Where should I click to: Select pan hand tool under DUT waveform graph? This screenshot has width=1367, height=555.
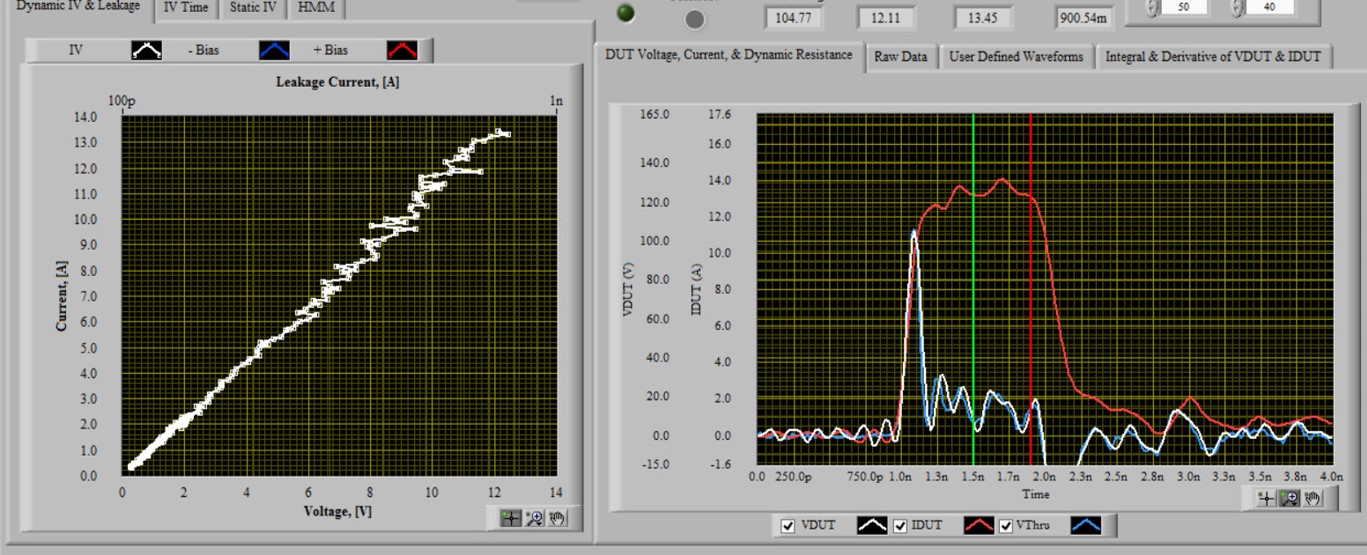coord(1313,498)
